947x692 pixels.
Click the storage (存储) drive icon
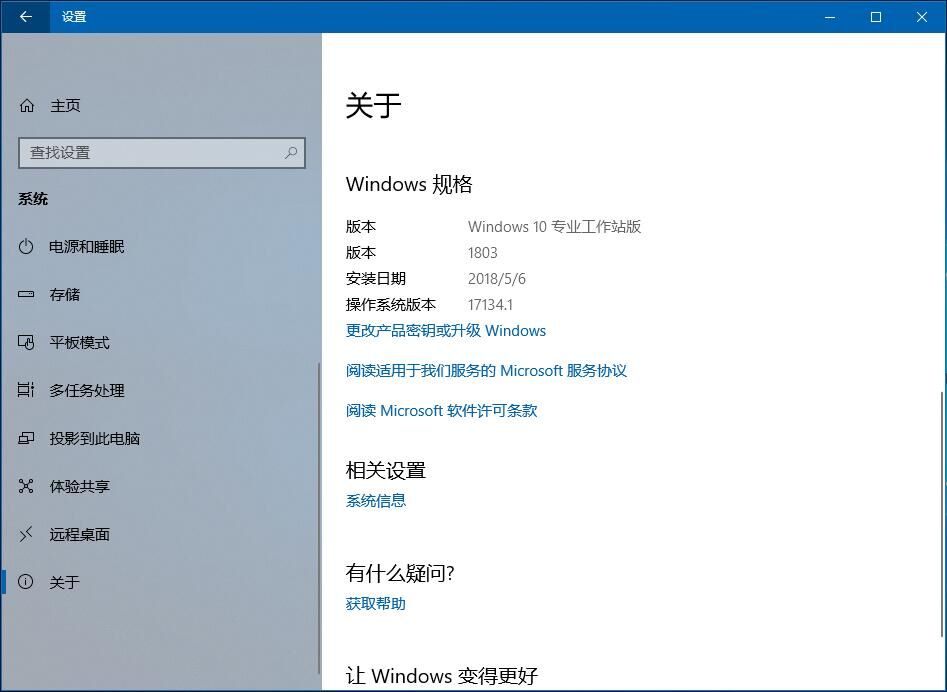pyautogui.click(x=27, y=295)
